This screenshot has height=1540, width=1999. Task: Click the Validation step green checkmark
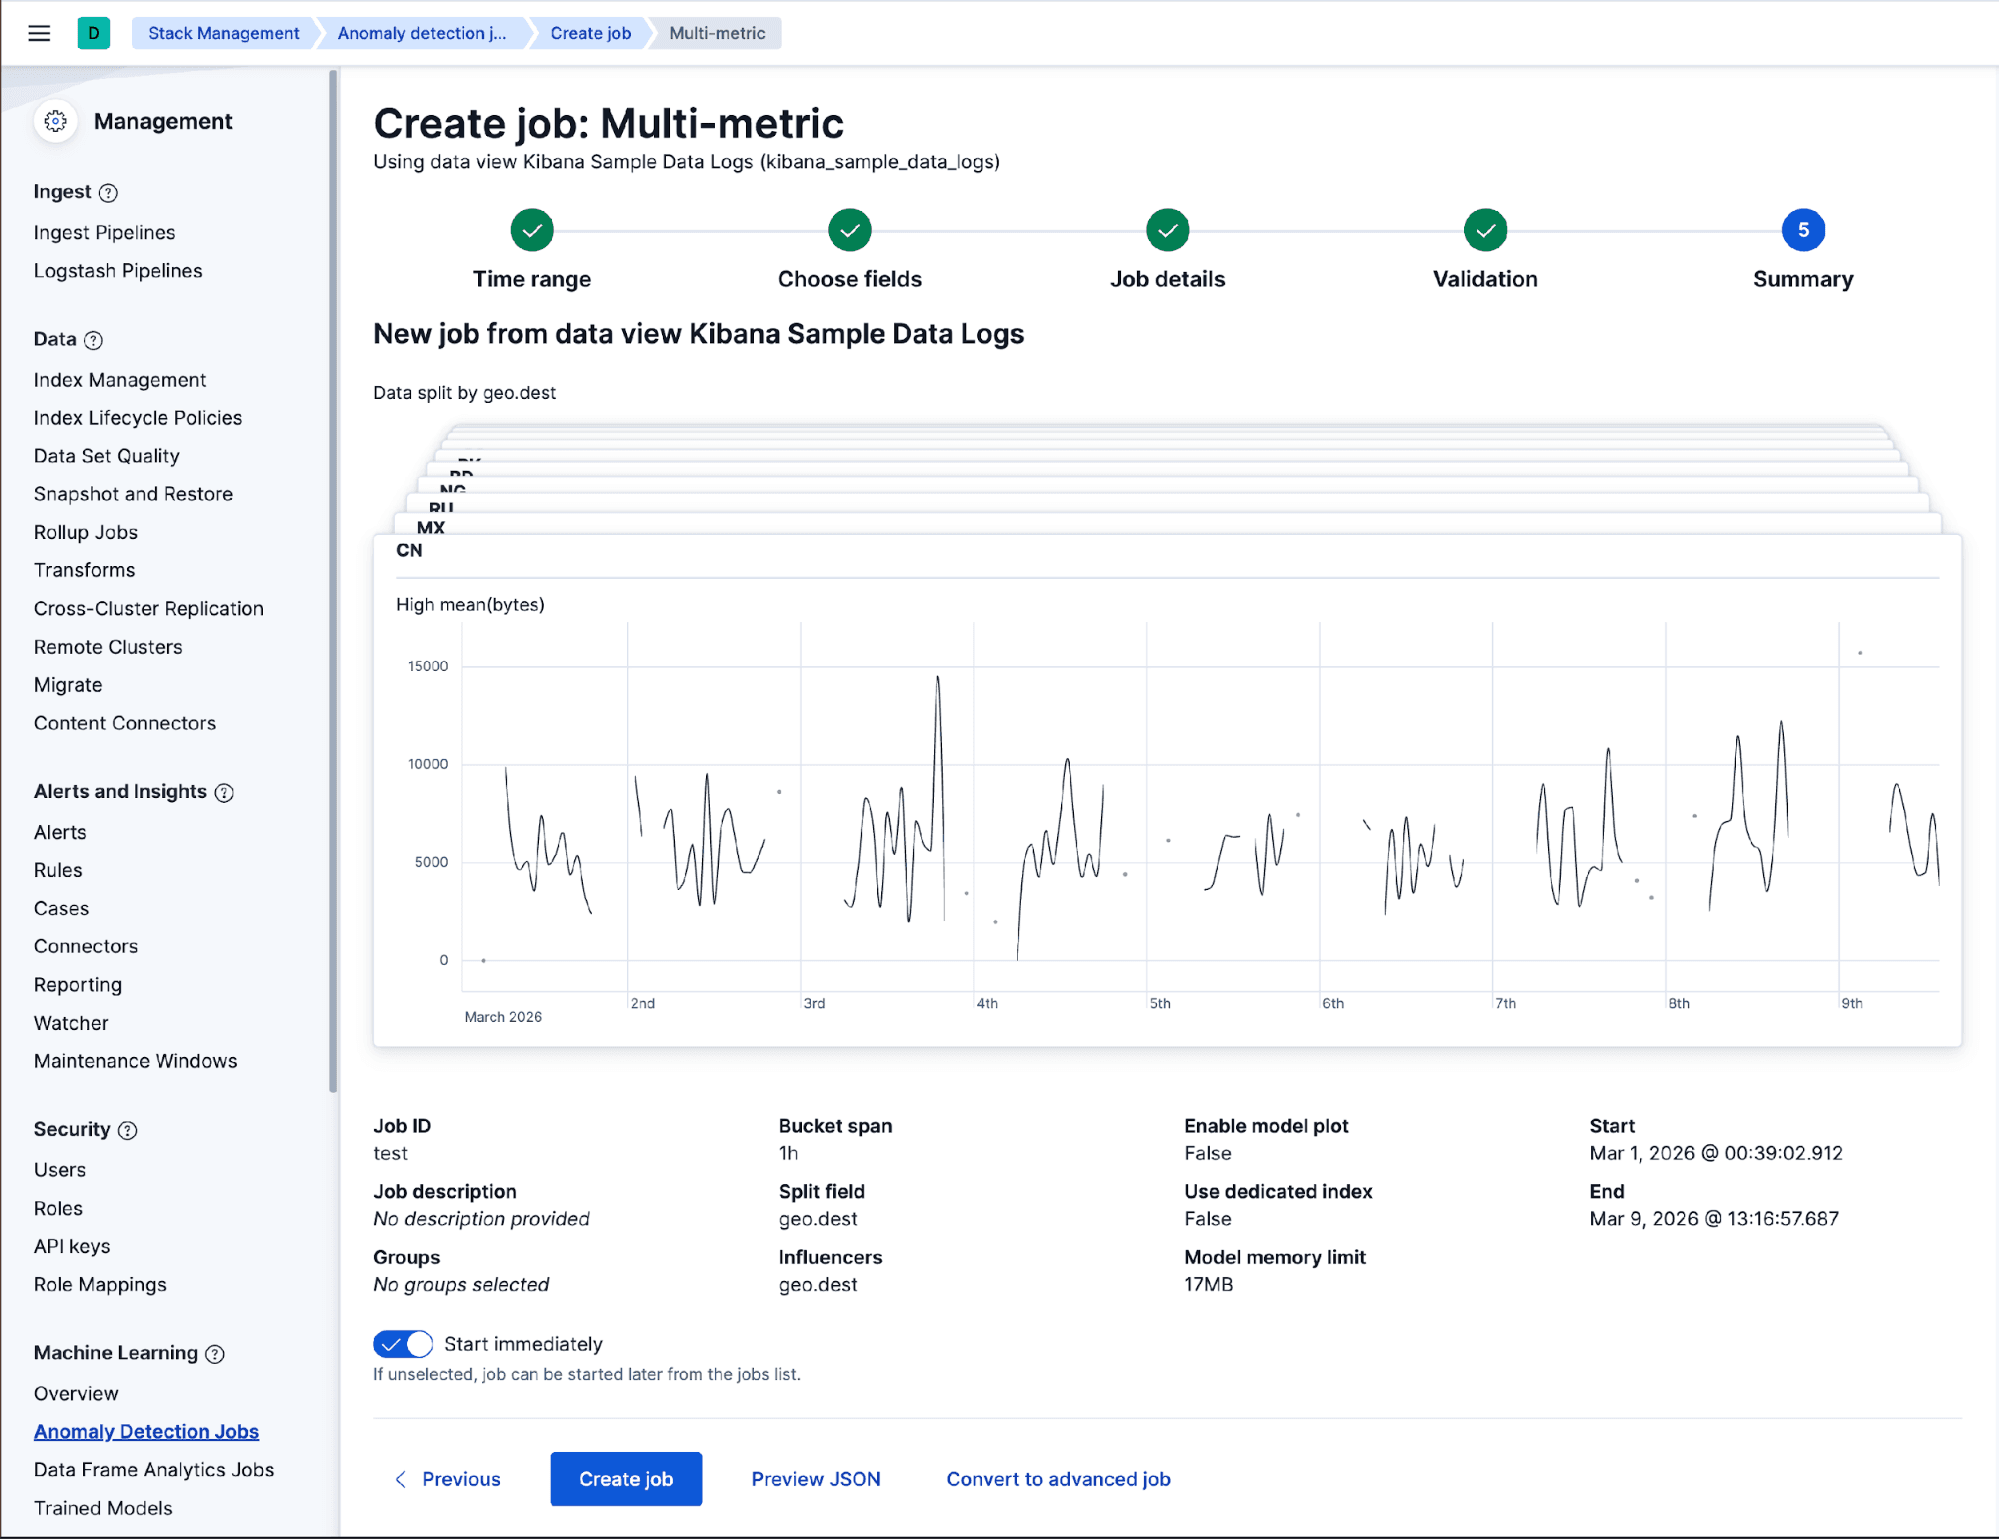tap(1484, 230)
